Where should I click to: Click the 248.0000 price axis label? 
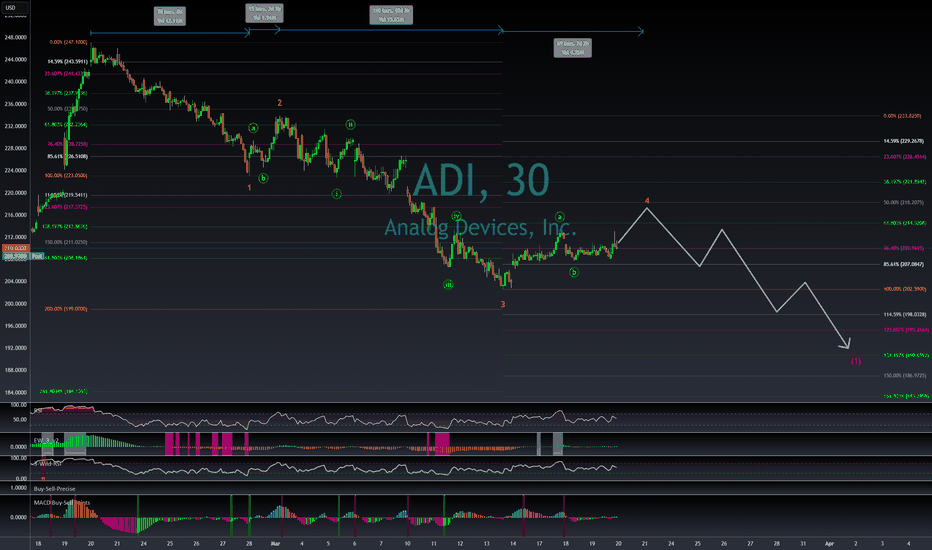[x=15, y=37]
